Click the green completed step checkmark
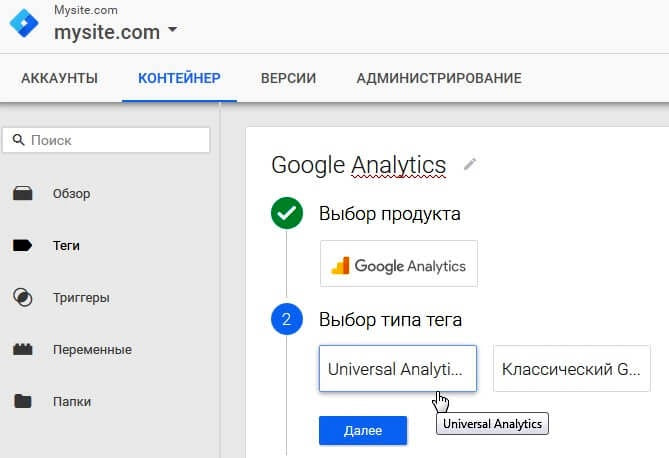Image resolution: width=669 pixels, height=458 pixels. tap(286, 213)
